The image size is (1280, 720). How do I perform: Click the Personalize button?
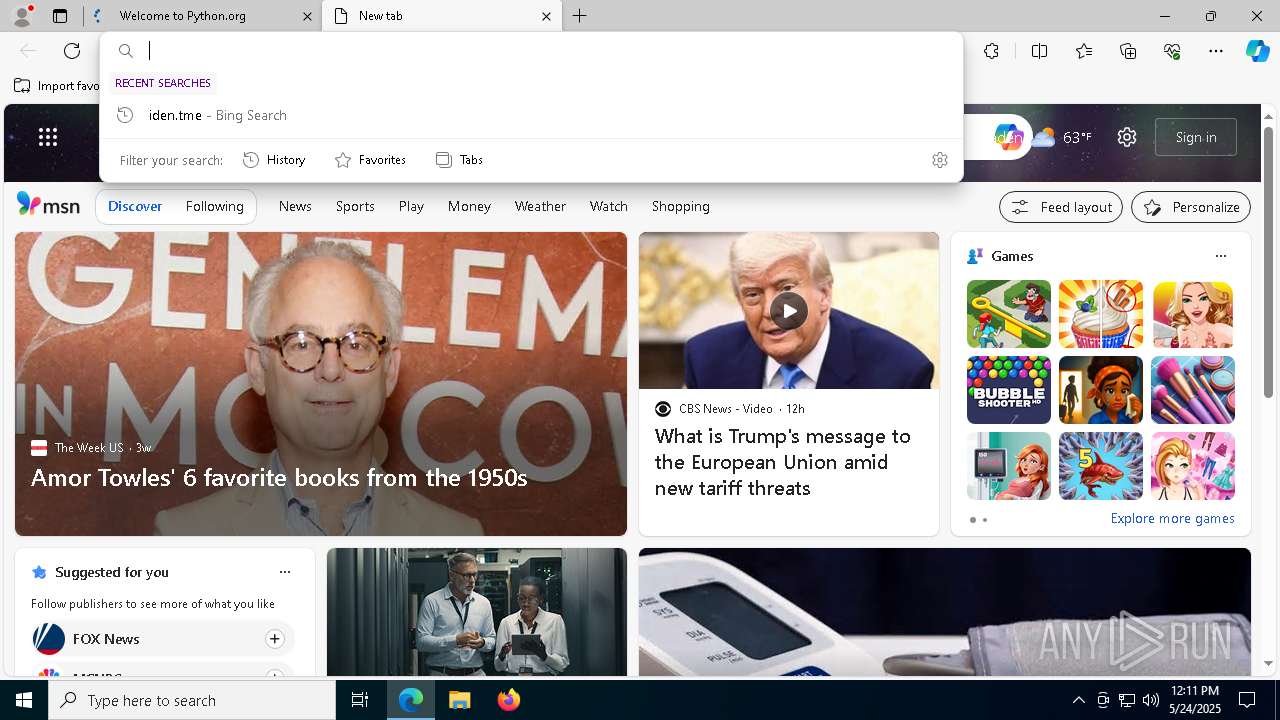pos(1191,207)
